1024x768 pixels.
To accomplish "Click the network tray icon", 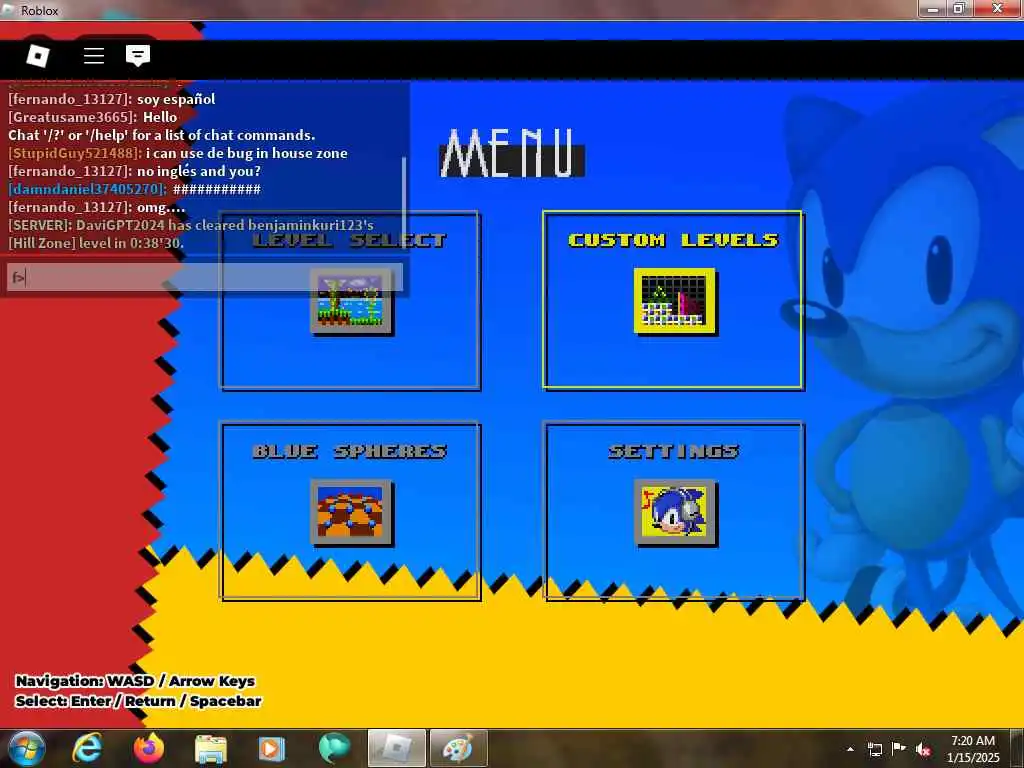I will 874,749.
